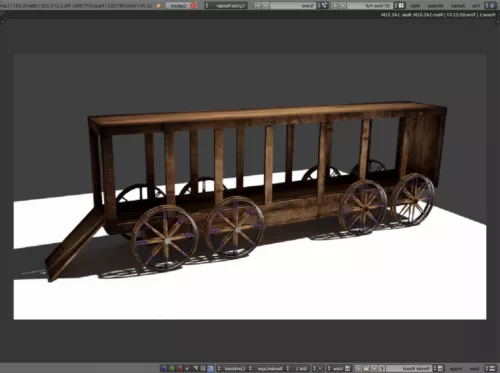Viewport: 500px width, 373px height.
Task: Open the Render menu
Action: click(457, 6)
